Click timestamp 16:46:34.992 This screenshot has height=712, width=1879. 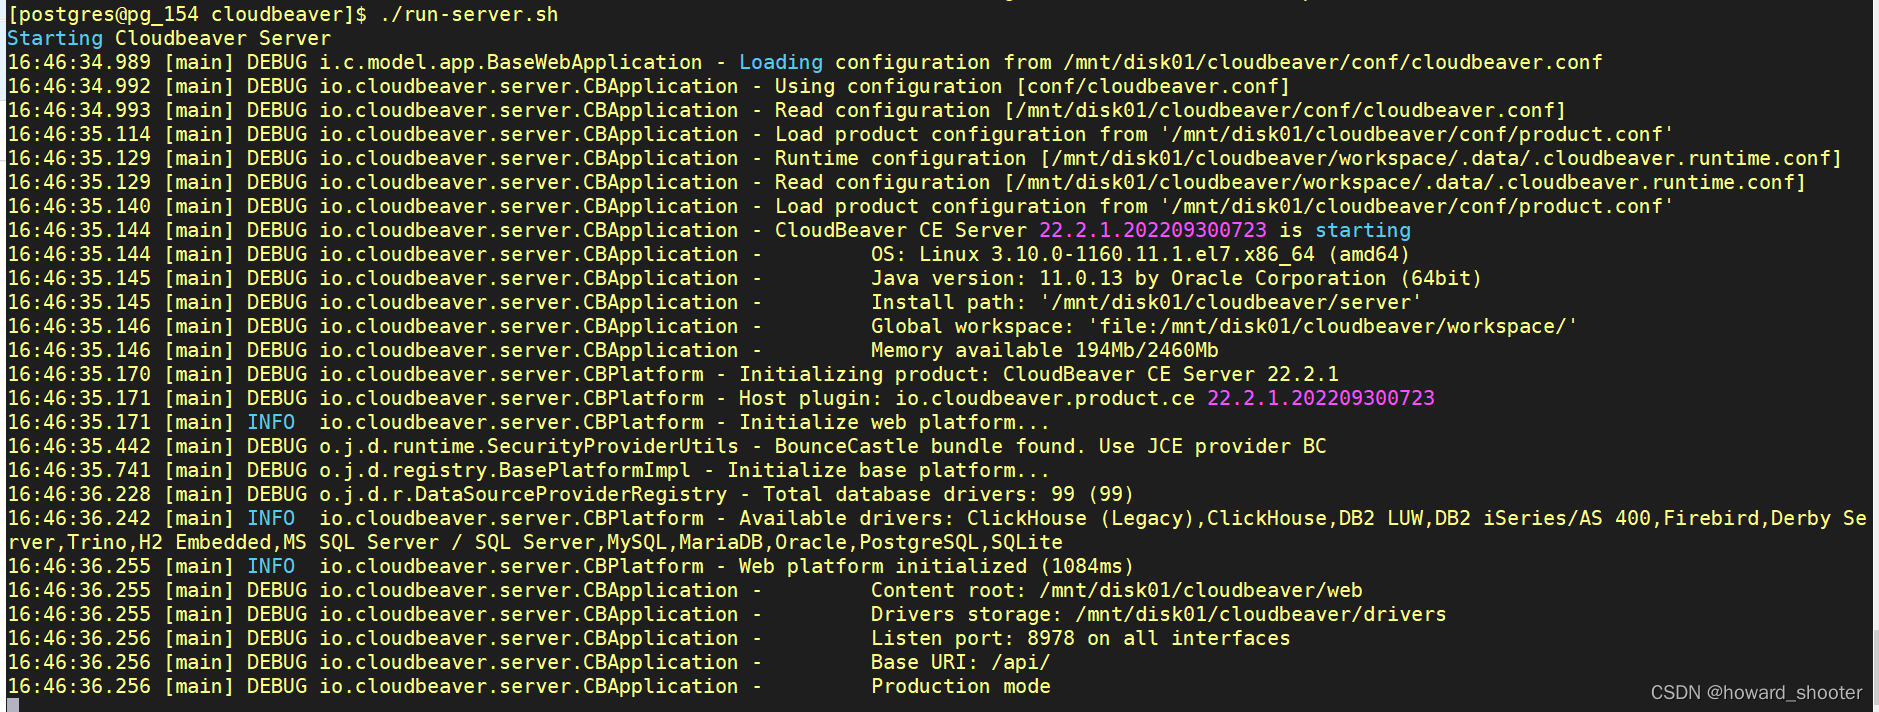tap(79, 87)
